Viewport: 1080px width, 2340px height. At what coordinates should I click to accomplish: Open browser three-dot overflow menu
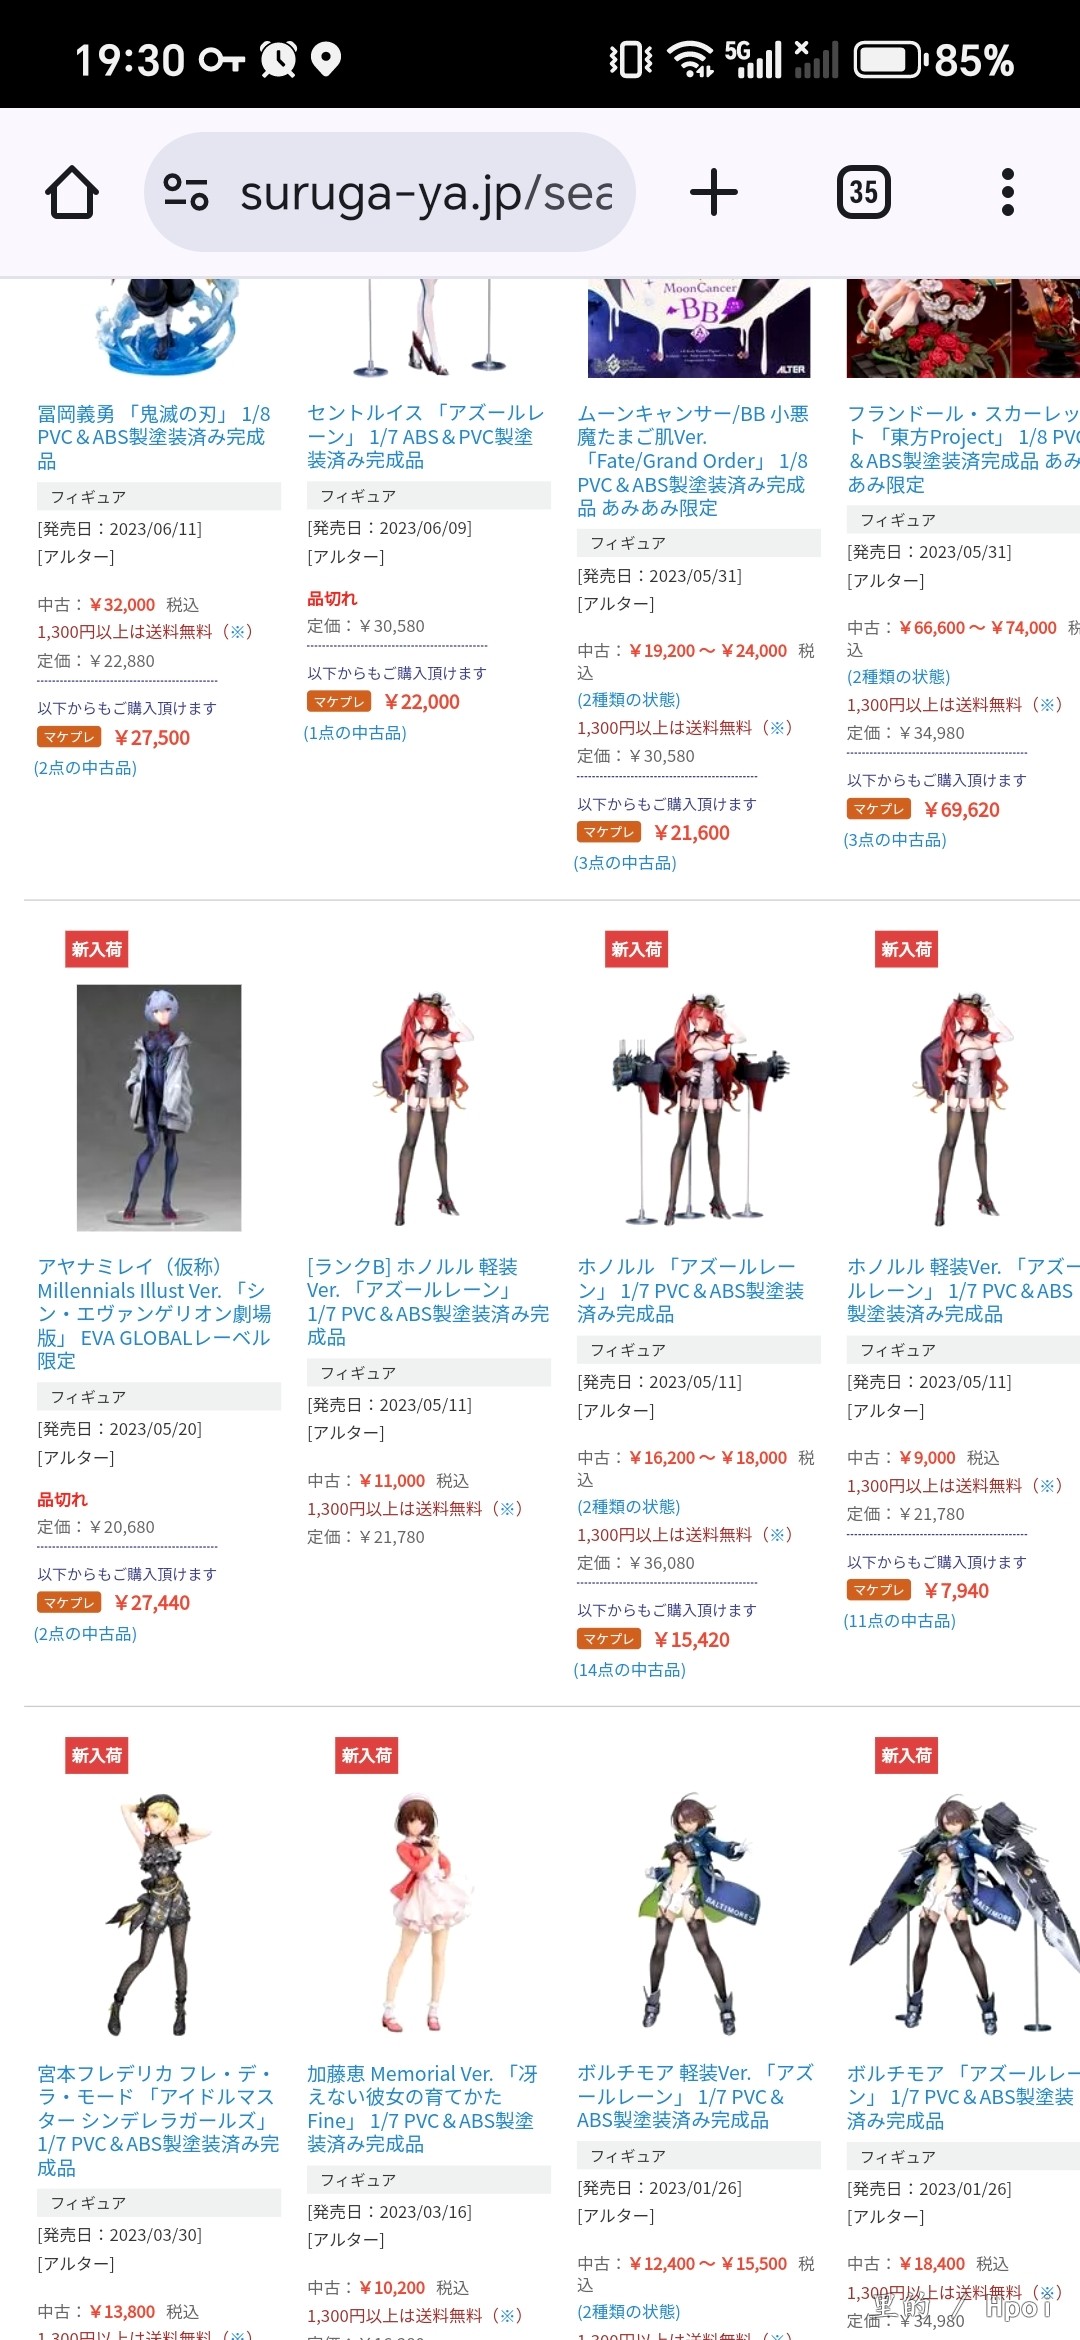coord(1008,192)
